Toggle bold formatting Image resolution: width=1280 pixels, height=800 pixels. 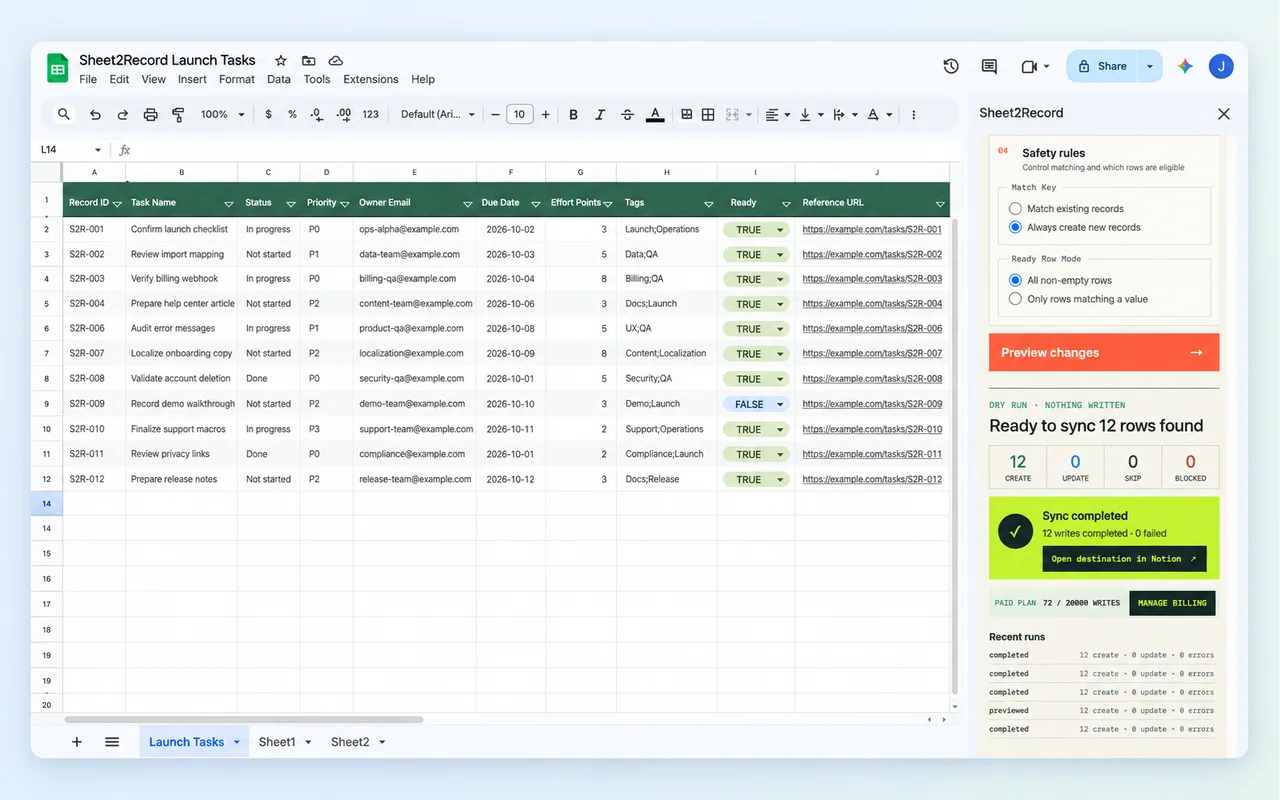(x=573, y=114)
